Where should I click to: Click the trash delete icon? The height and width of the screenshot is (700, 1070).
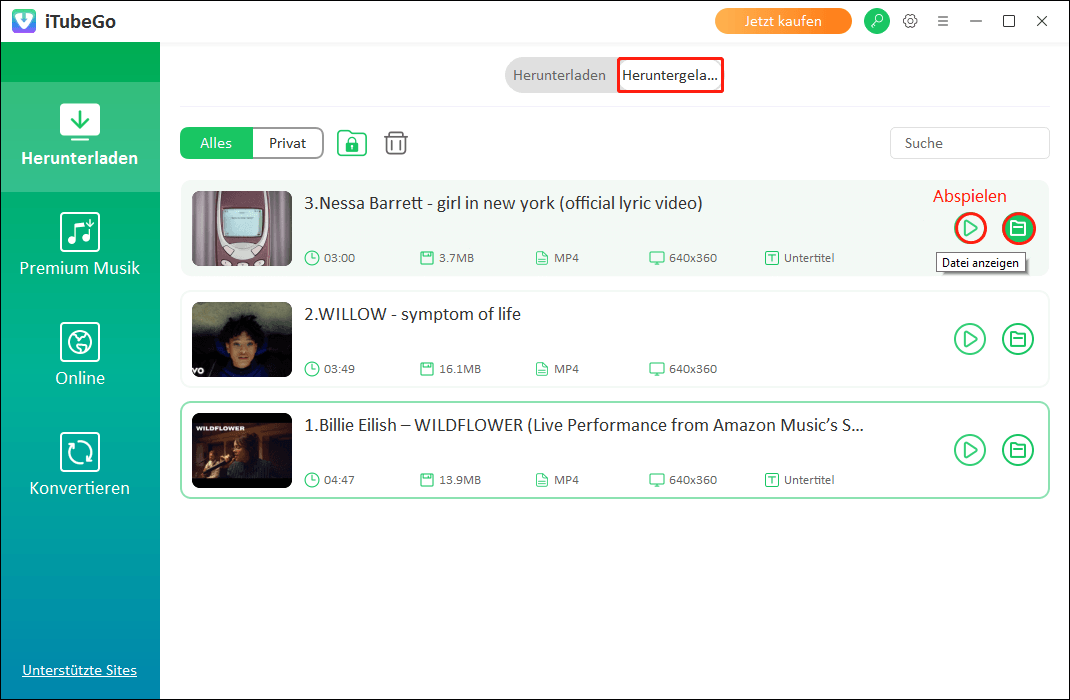point(396,143)
